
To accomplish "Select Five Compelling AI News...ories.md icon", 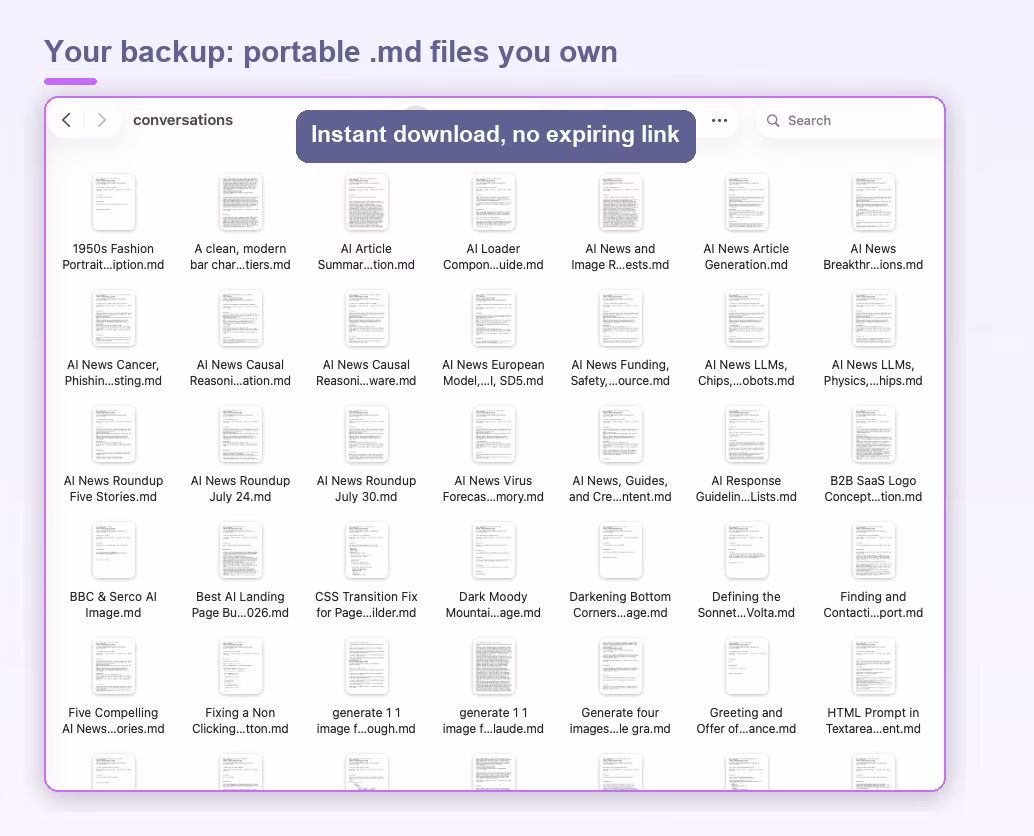I will click(113, 667).
